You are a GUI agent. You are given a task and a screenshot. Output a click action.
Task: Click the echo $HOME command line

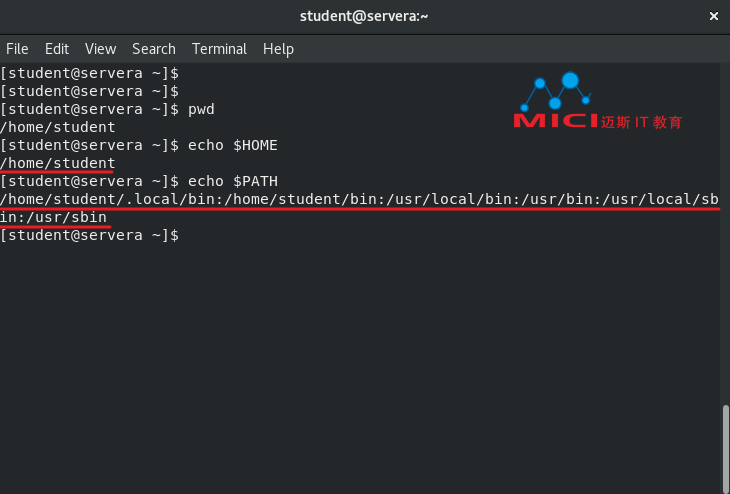click(139, 145)
